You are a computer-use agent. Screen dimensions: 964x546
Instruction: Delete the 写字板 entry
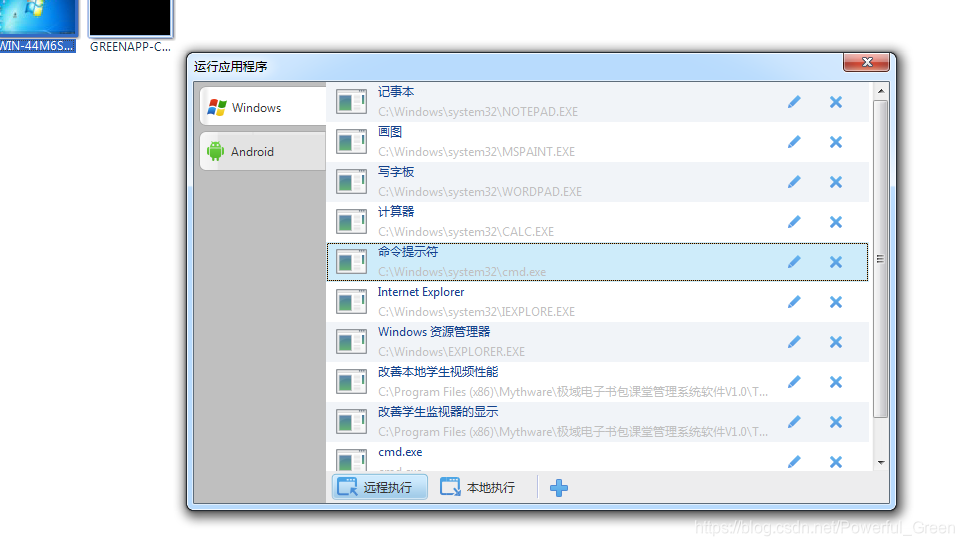point(836,182)
